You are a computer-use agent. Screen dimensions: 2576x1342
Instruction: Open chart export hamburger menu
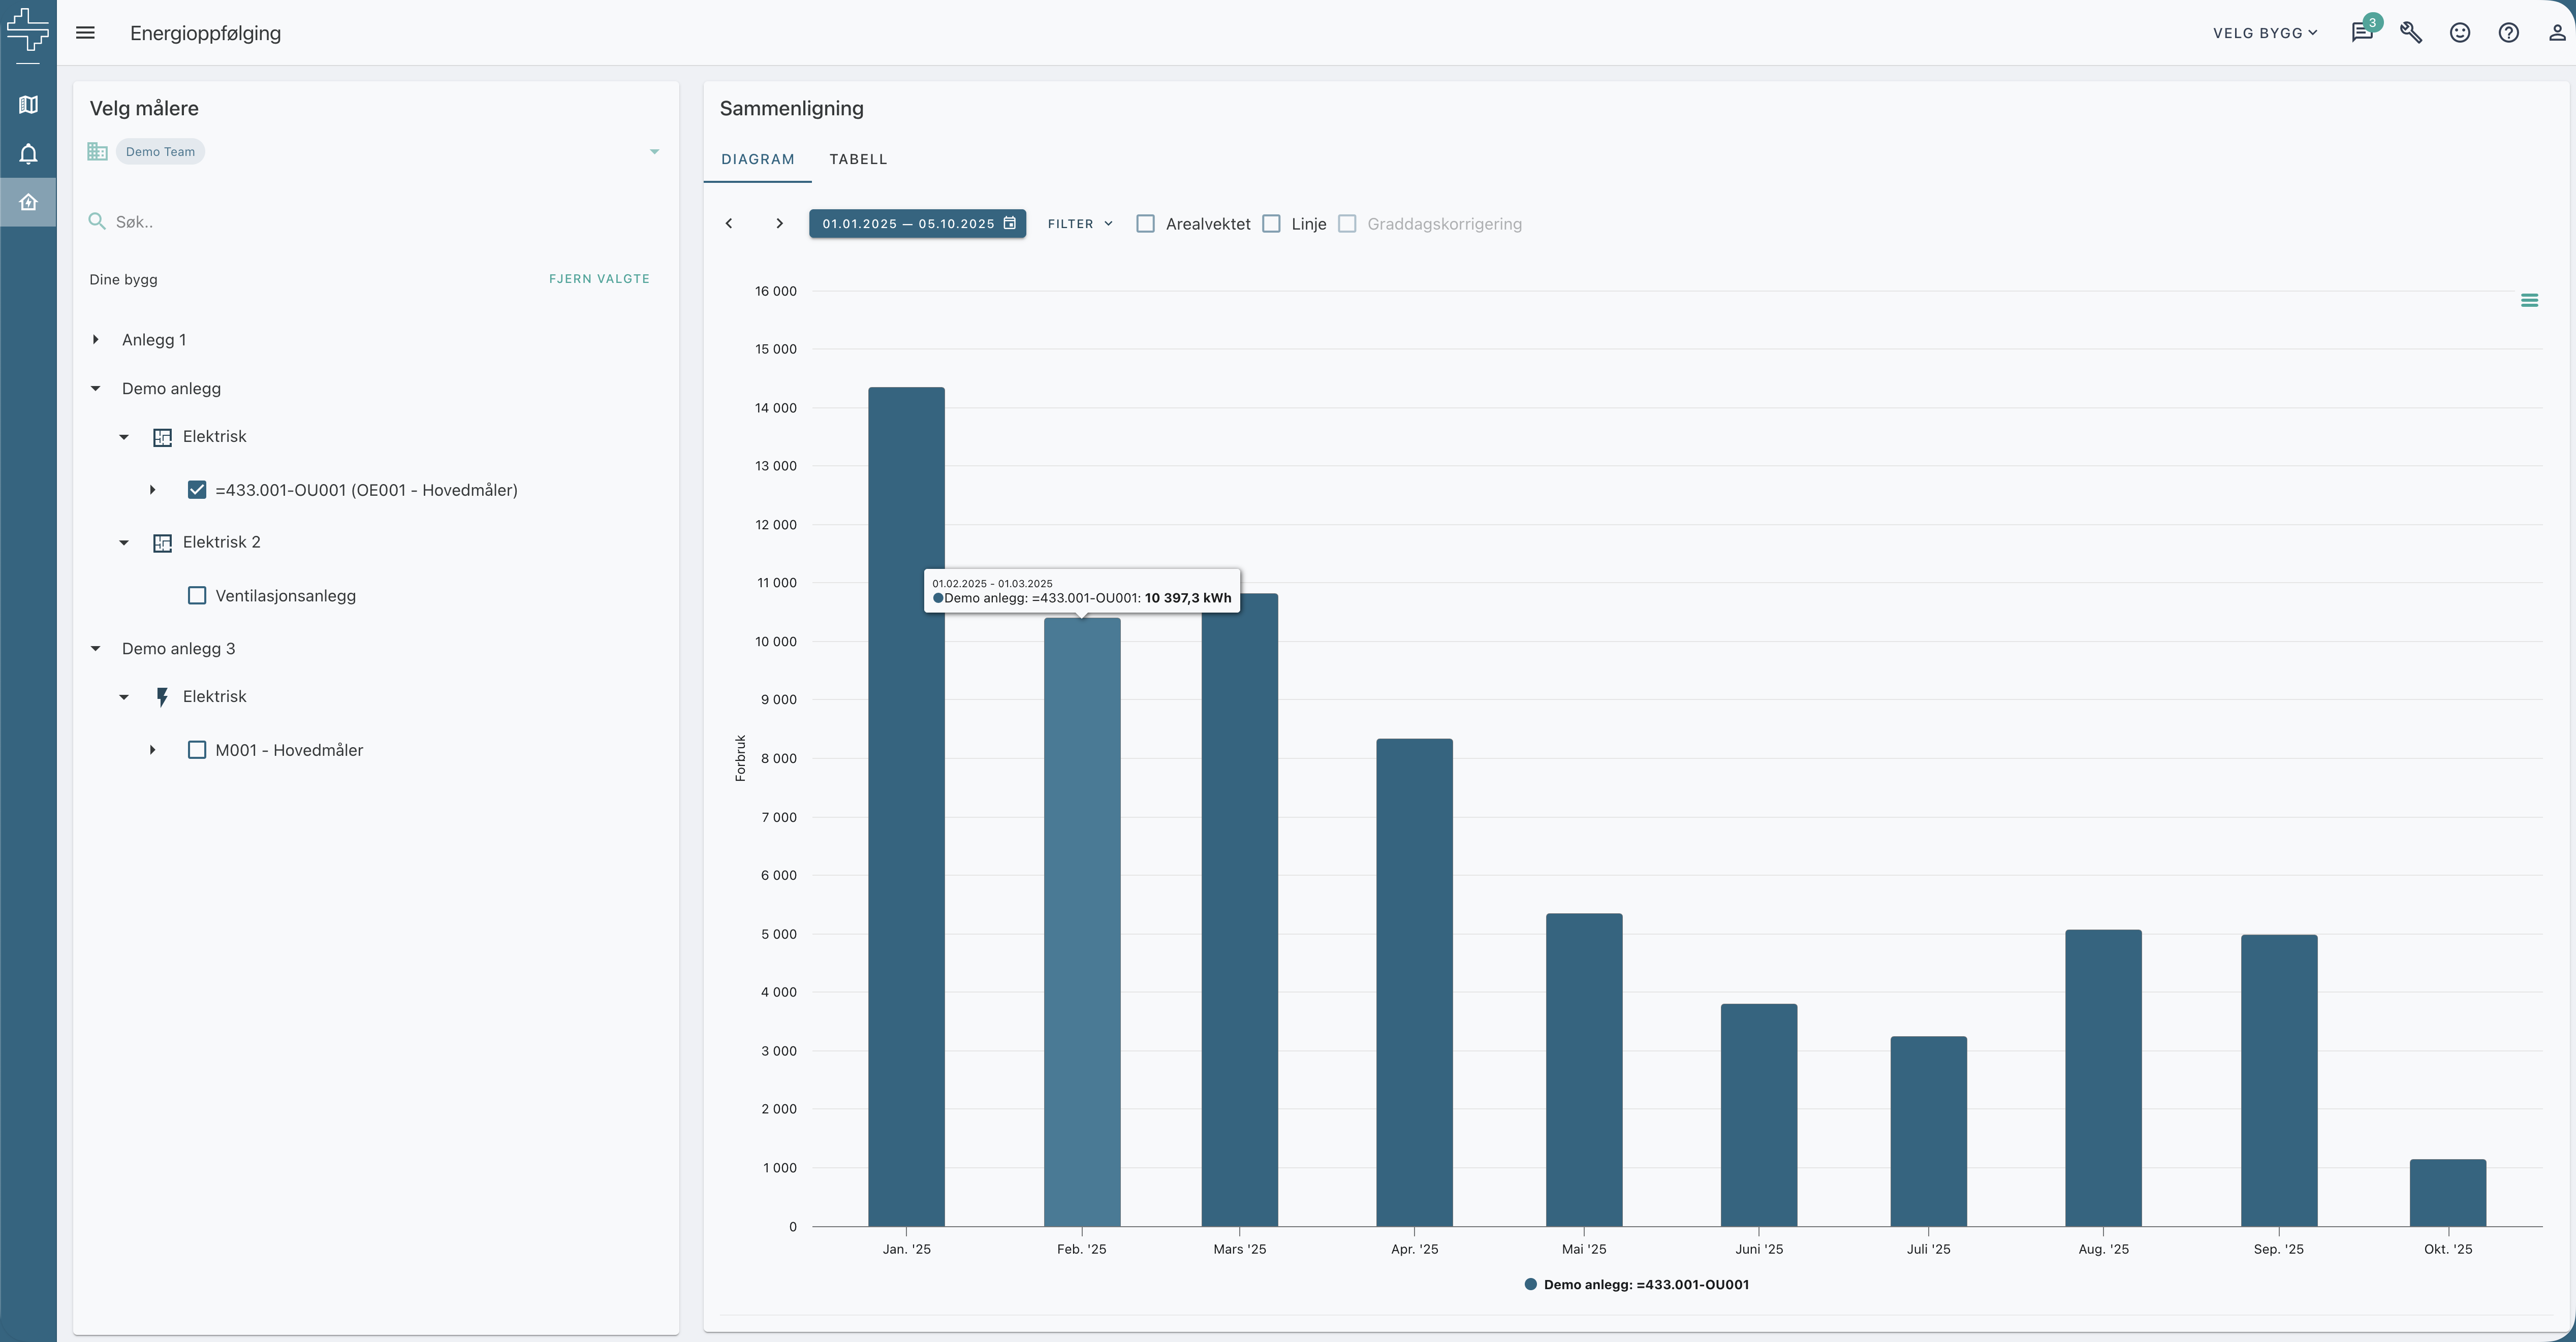point(2529,300)
